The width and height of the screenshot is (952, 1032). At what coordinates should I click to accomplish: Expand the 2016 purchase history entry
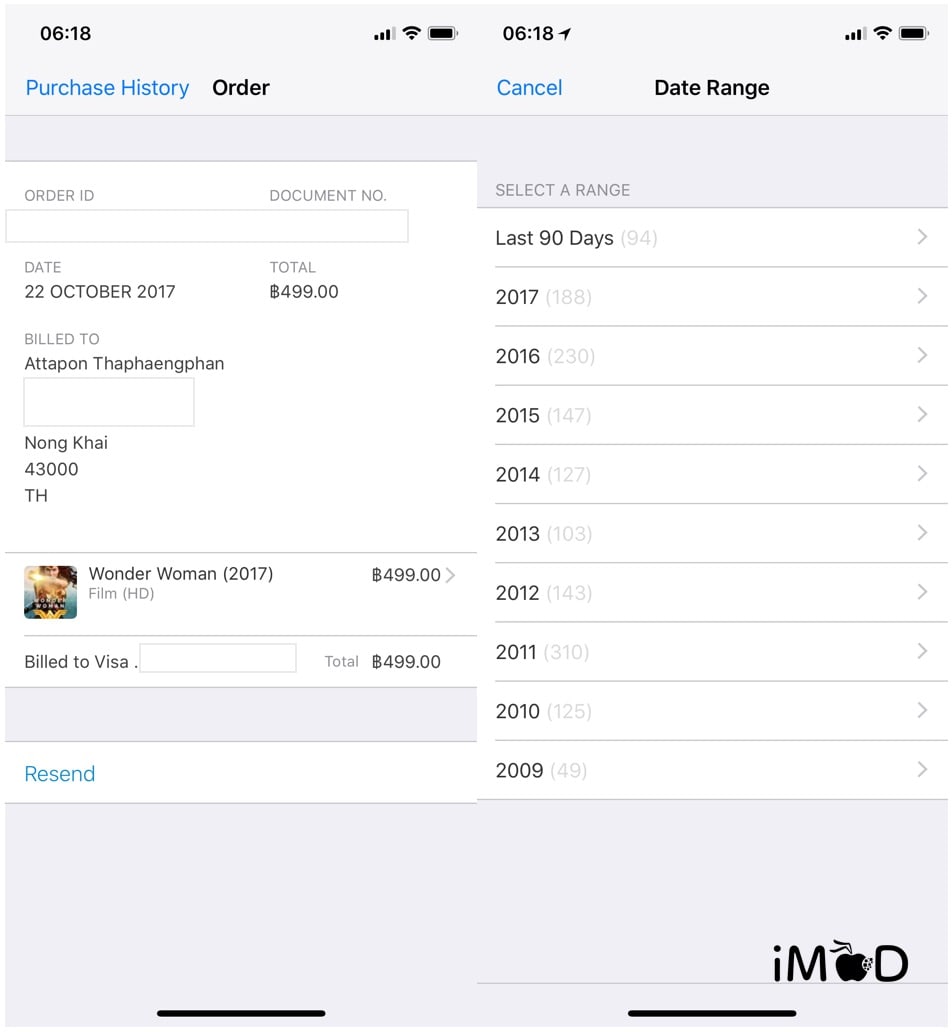coord(710,355)
